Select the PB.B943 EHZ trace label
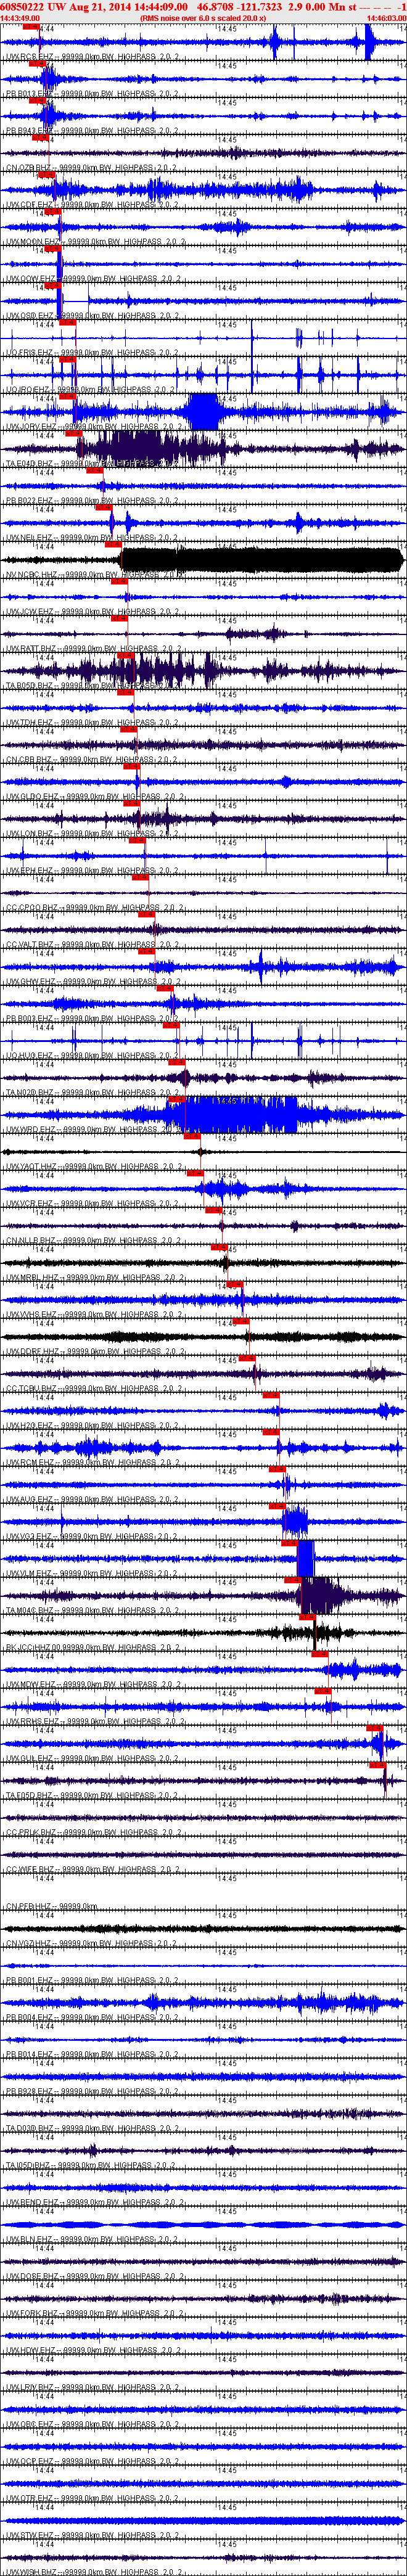The width and height of the screenshot is (407, 2576). tap(92, 131)
